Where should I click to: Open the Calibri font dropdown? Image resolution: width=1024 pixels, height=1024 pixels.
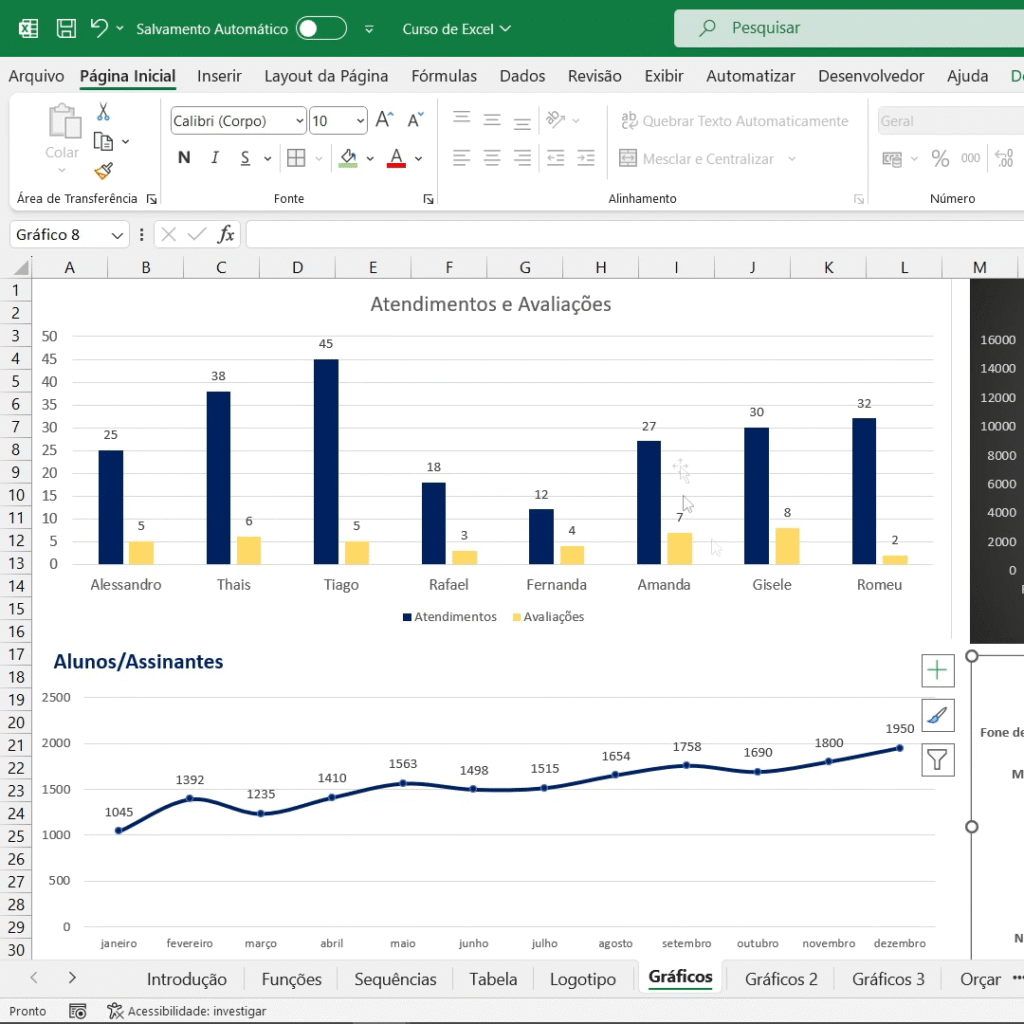pos(237,120)
